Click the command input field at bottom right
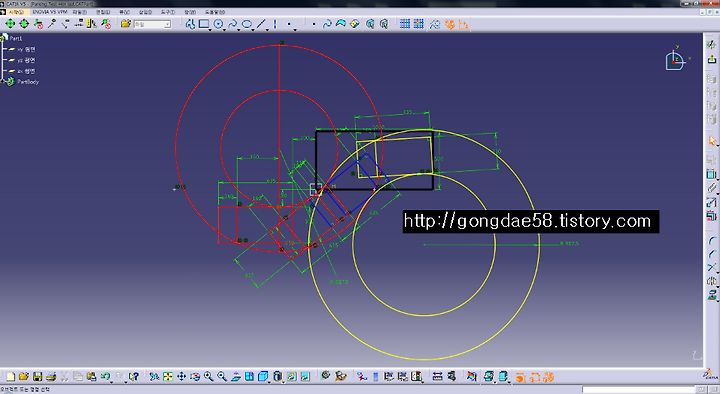This screenshot has height=394, width=720. (639, 389)
